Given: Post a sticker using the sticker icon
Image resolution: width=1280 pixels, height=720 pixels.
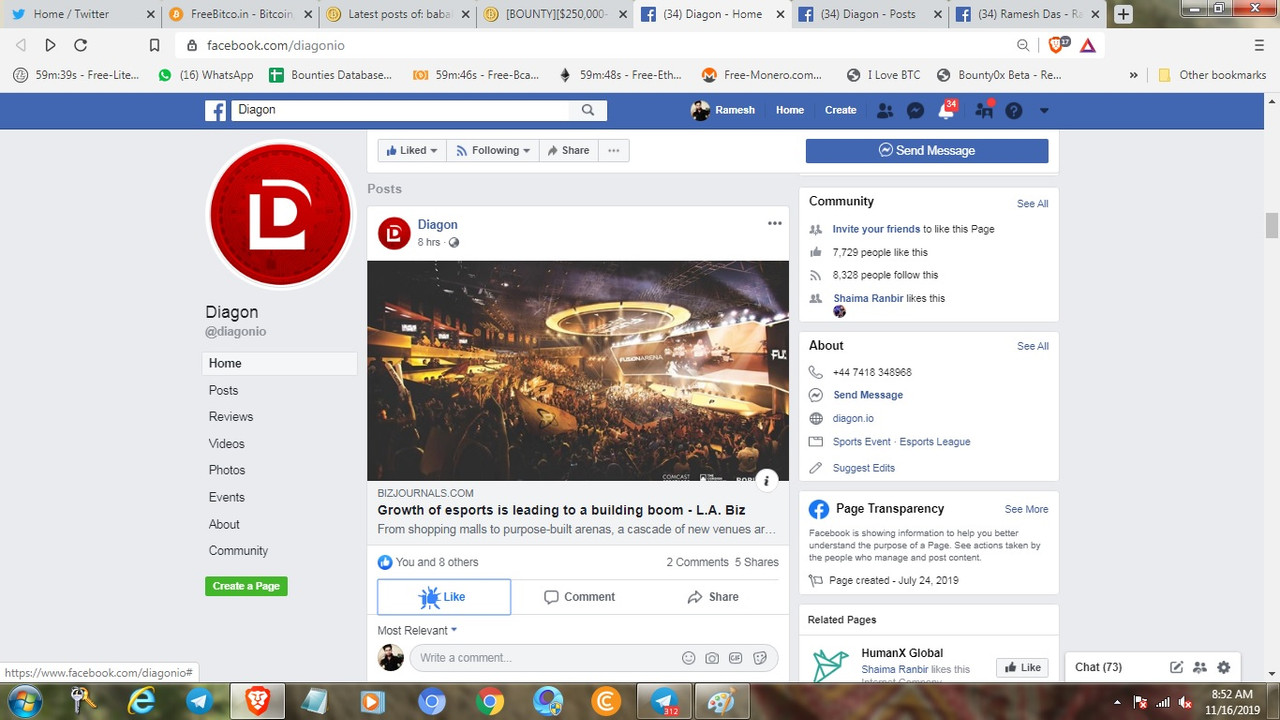Looking at the screenshot, I should pos(760,658).
